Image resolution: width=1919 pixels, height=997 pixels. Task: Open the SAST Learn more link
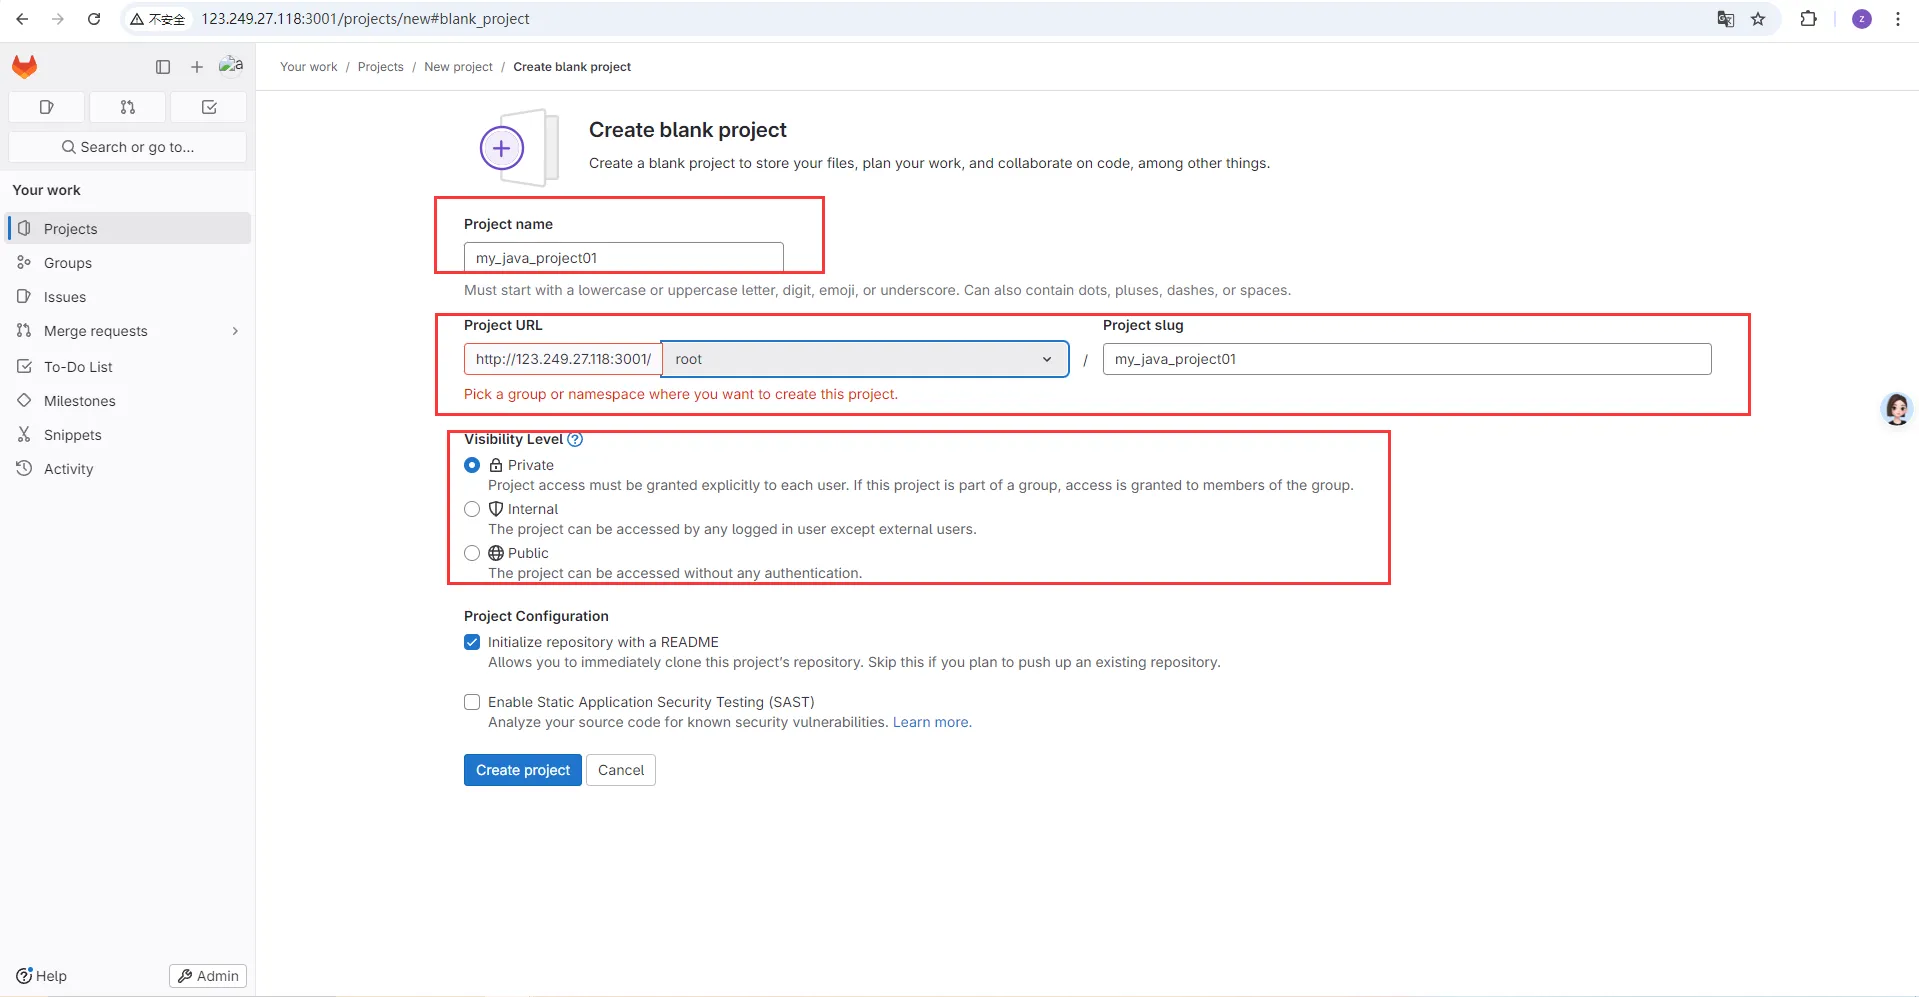(931, 722)
